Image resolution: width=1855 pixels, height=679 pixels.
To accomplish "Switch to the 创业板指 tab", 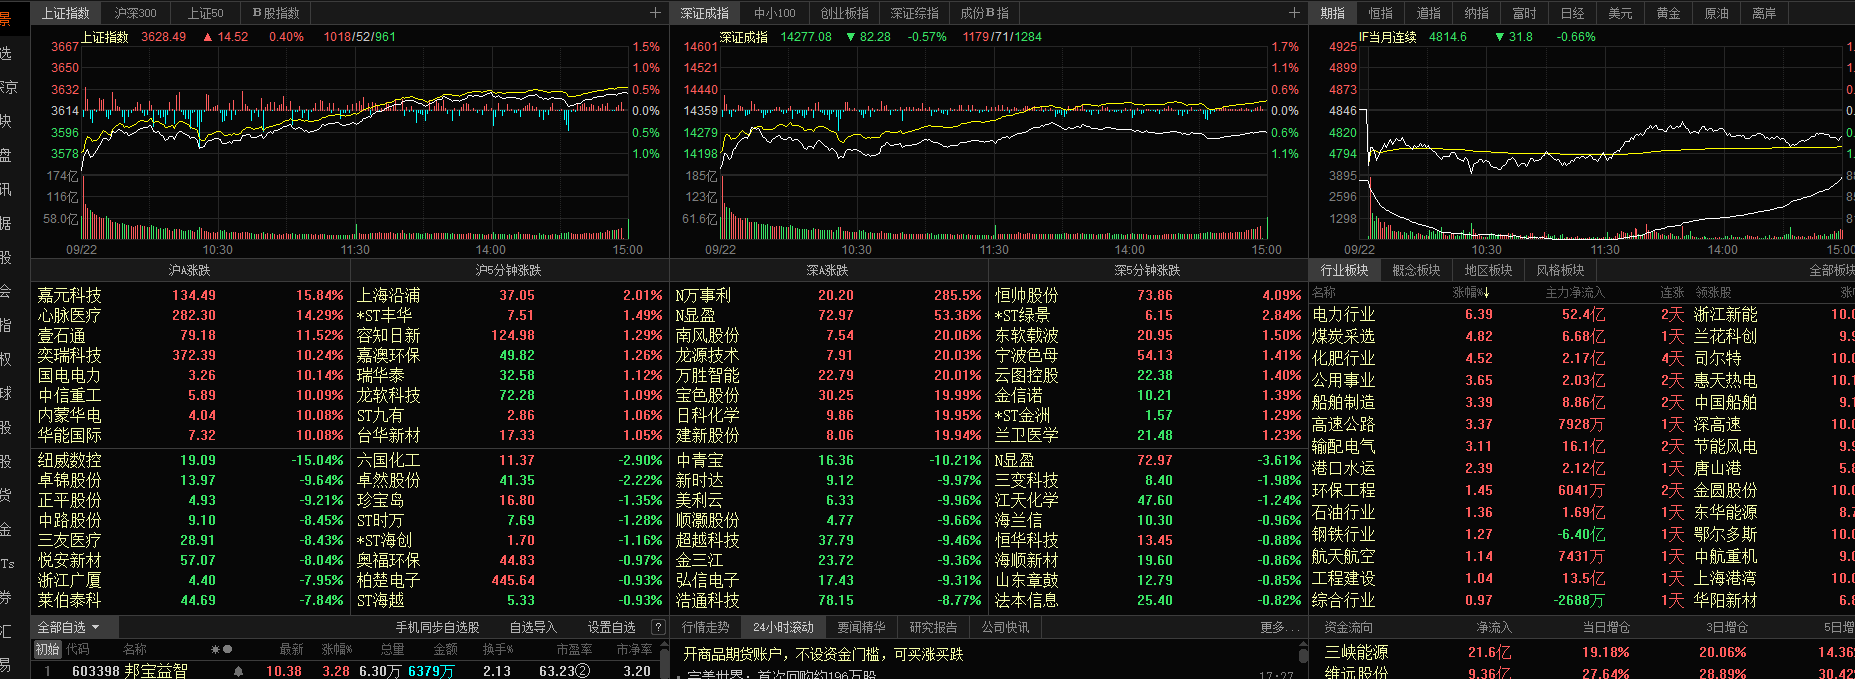I will click(x=844, y=13).
